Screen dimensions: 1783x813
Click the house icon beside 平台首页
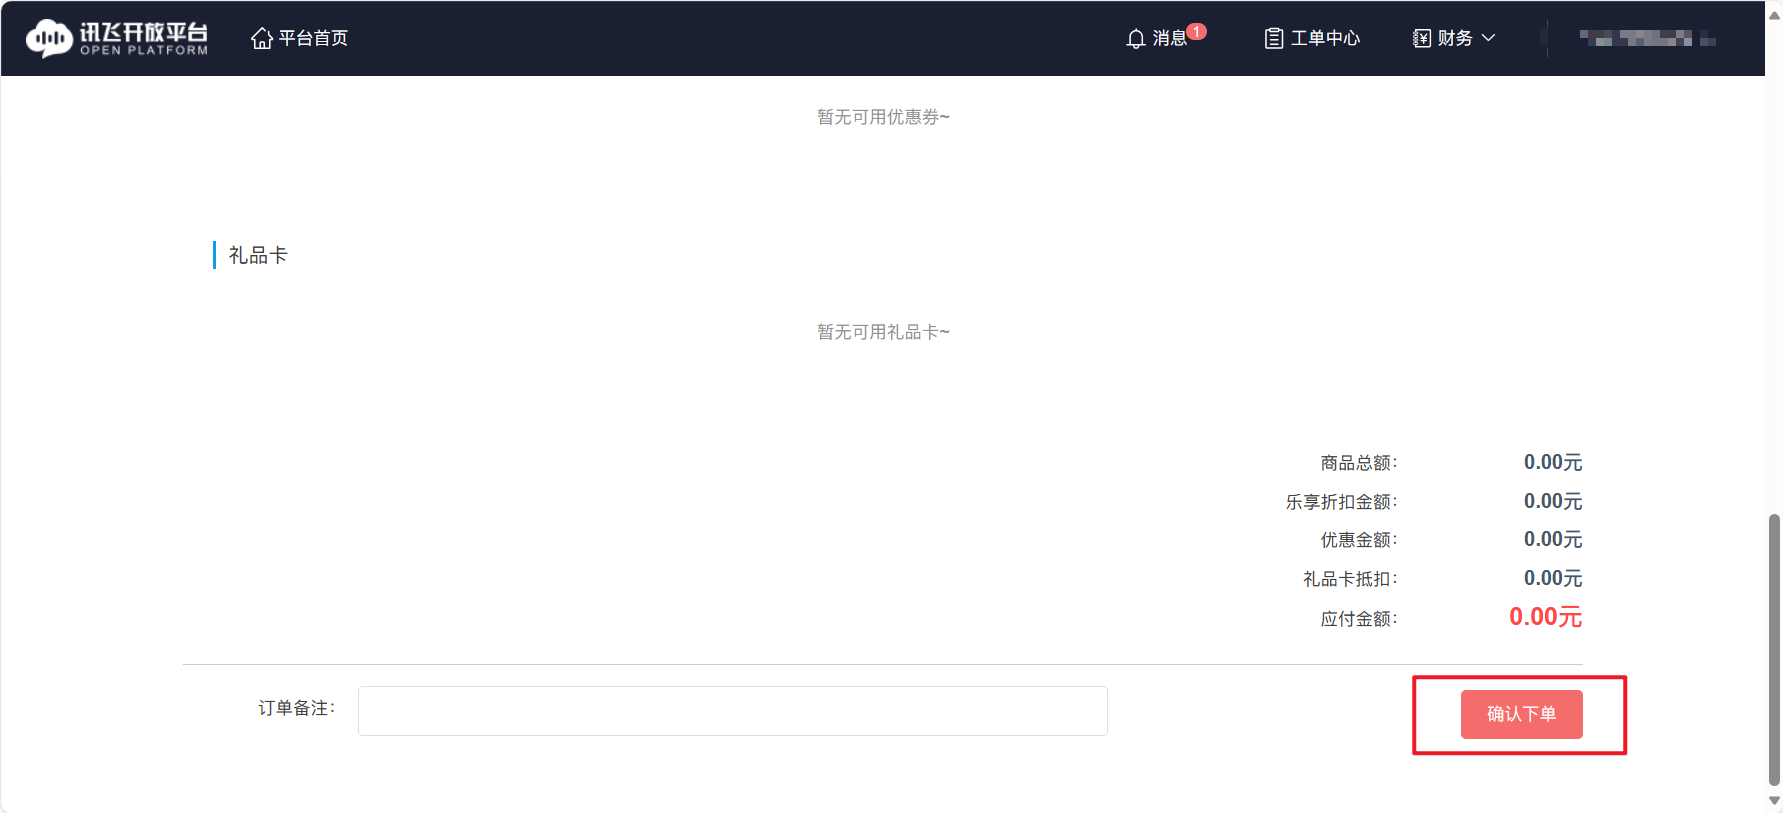pos(261,38)
